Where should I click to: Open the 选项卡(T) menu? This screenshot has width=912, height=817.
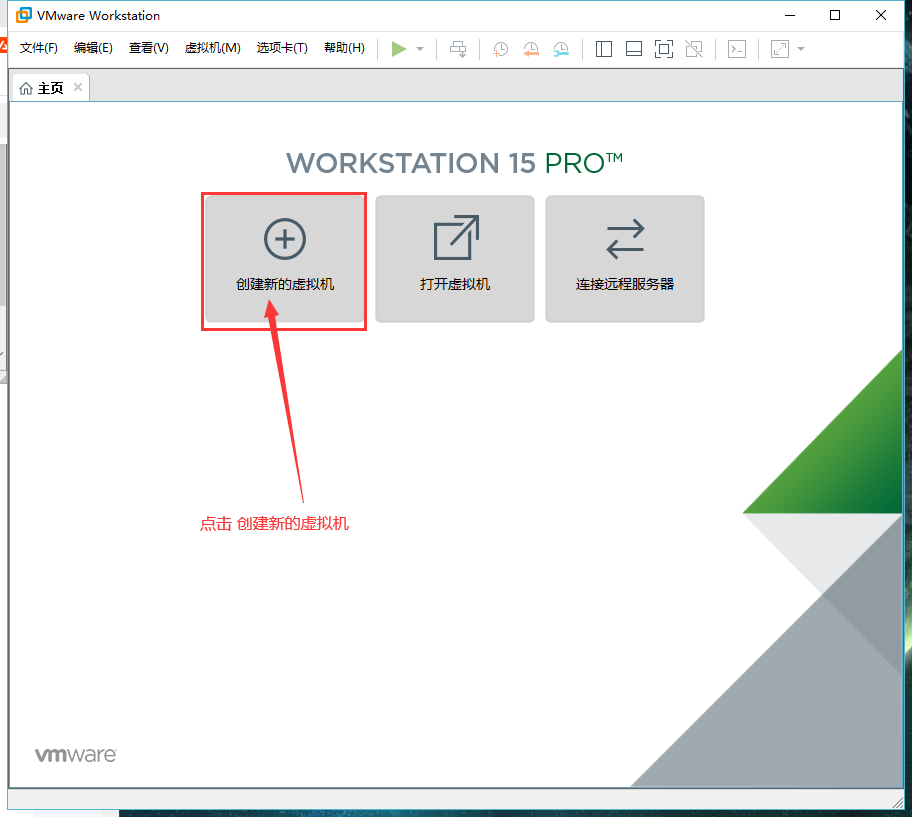click(282, 48)
